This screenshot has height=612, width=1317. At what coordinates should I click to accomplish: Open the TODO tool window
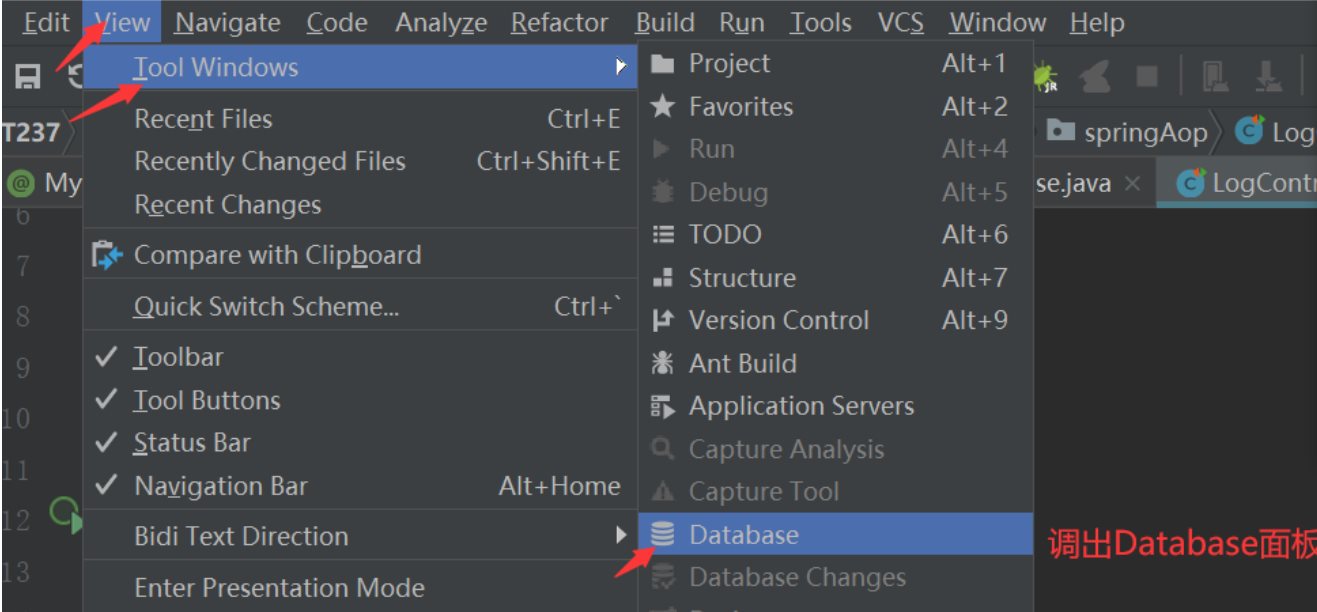pyautogui.click(x=835, y=235)
